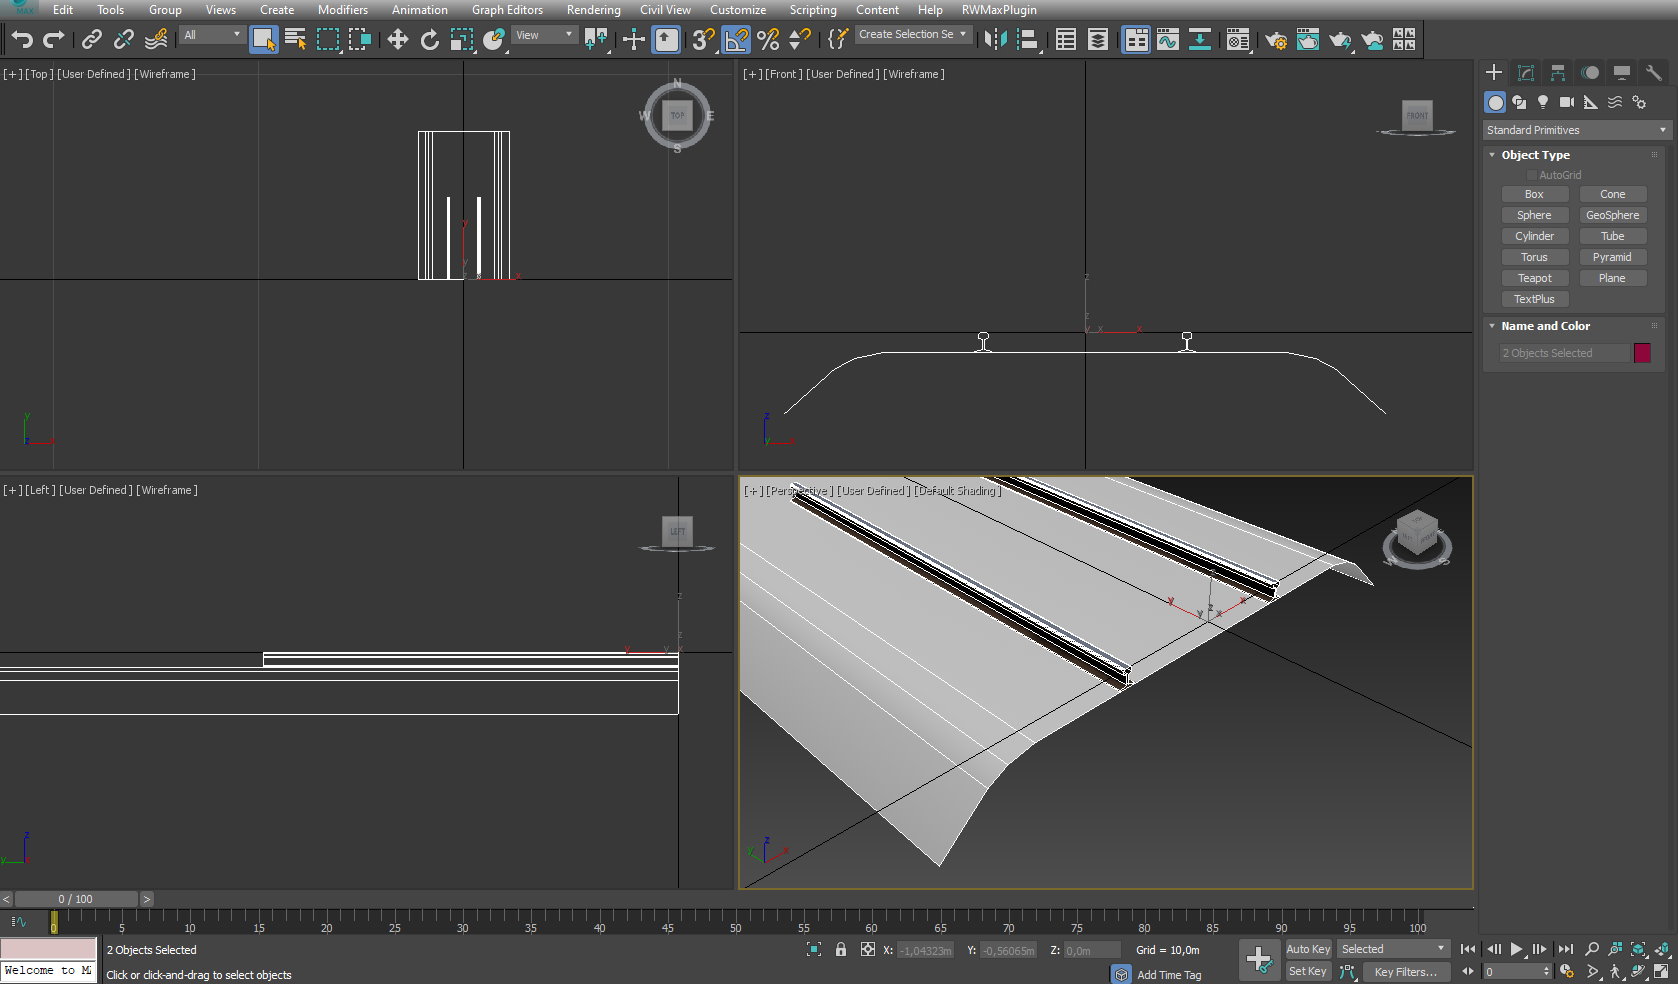This screenshot has width=1678, height=984.
Task: Click the Teapot primitive button
Action: [x=1534, y=278]
